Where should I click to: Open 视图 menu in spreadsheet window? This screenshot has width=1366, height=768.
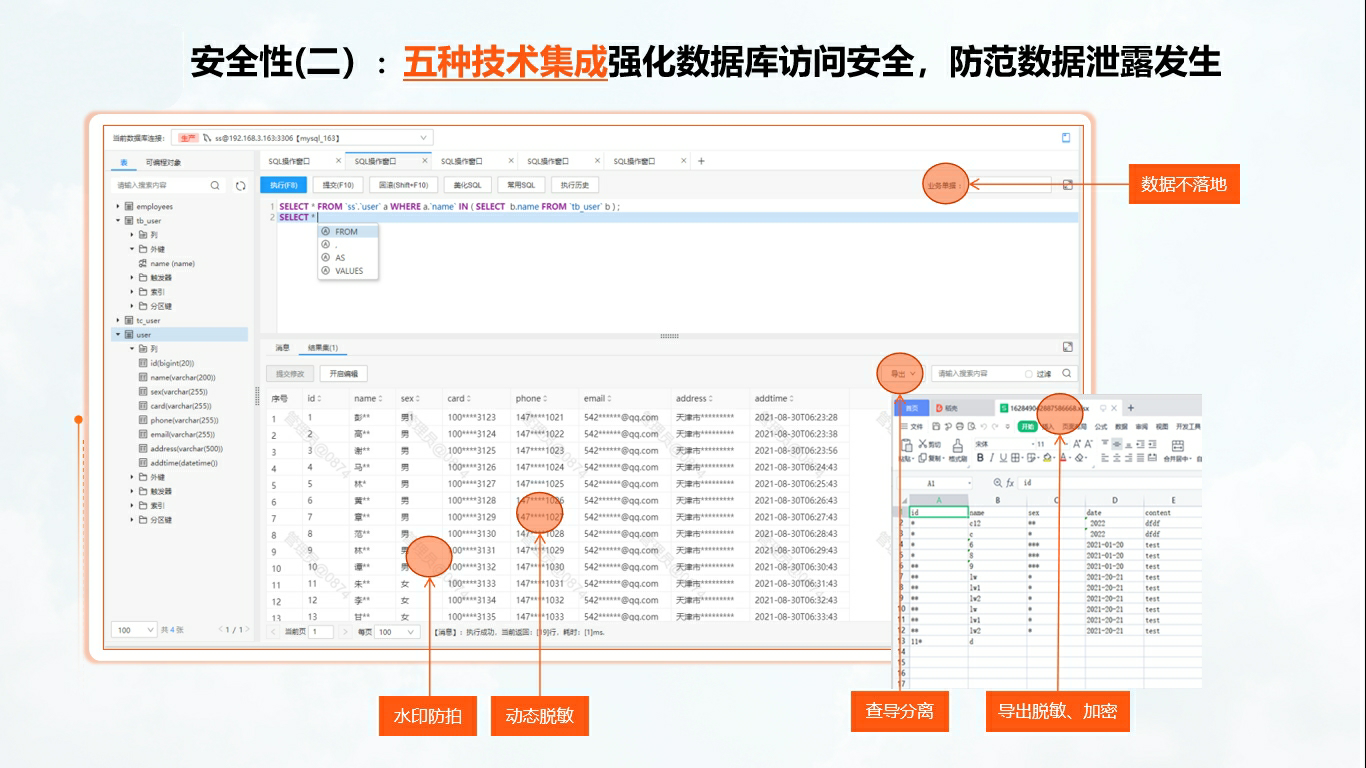1161,426
